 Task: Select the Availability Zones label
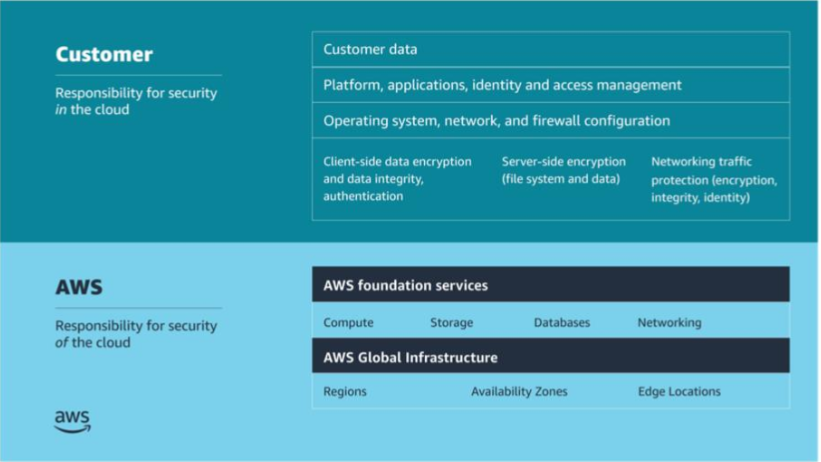(x=519, y=392)
